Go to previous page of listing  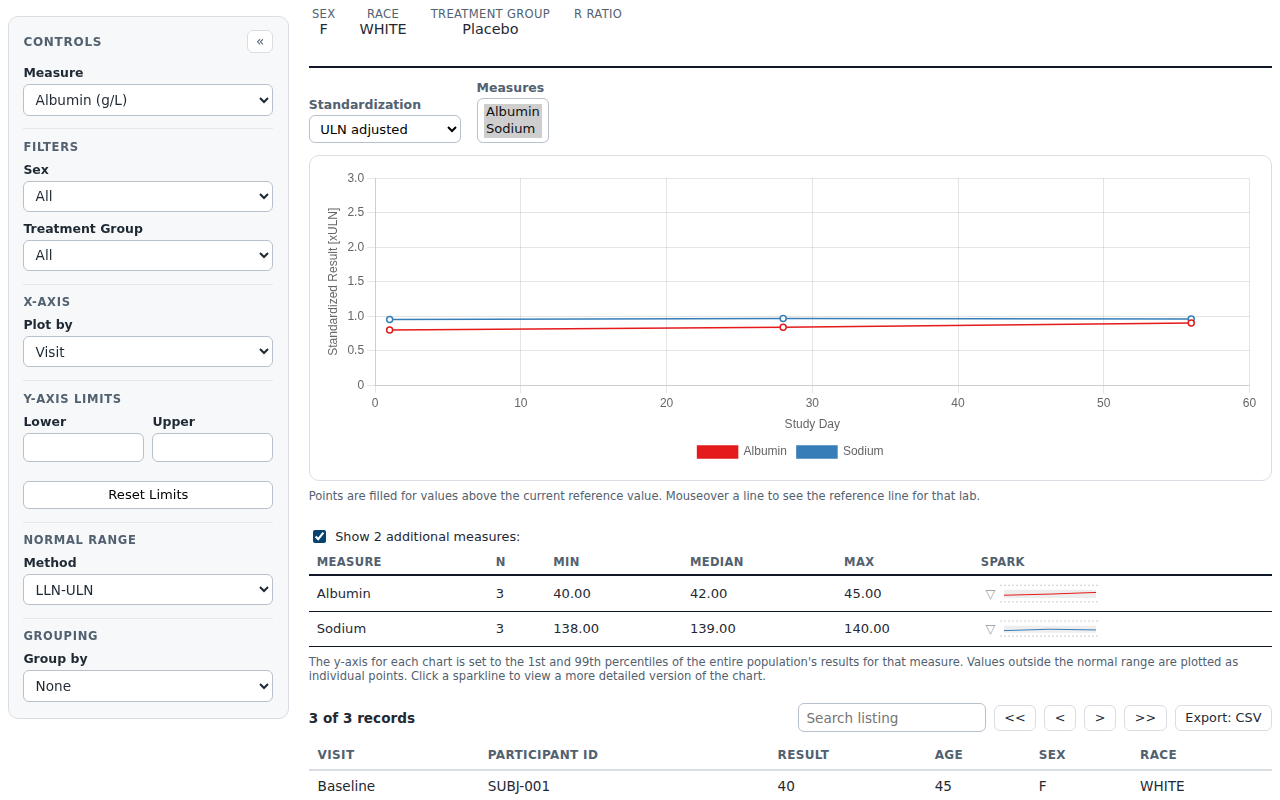tap(1060, 718)
